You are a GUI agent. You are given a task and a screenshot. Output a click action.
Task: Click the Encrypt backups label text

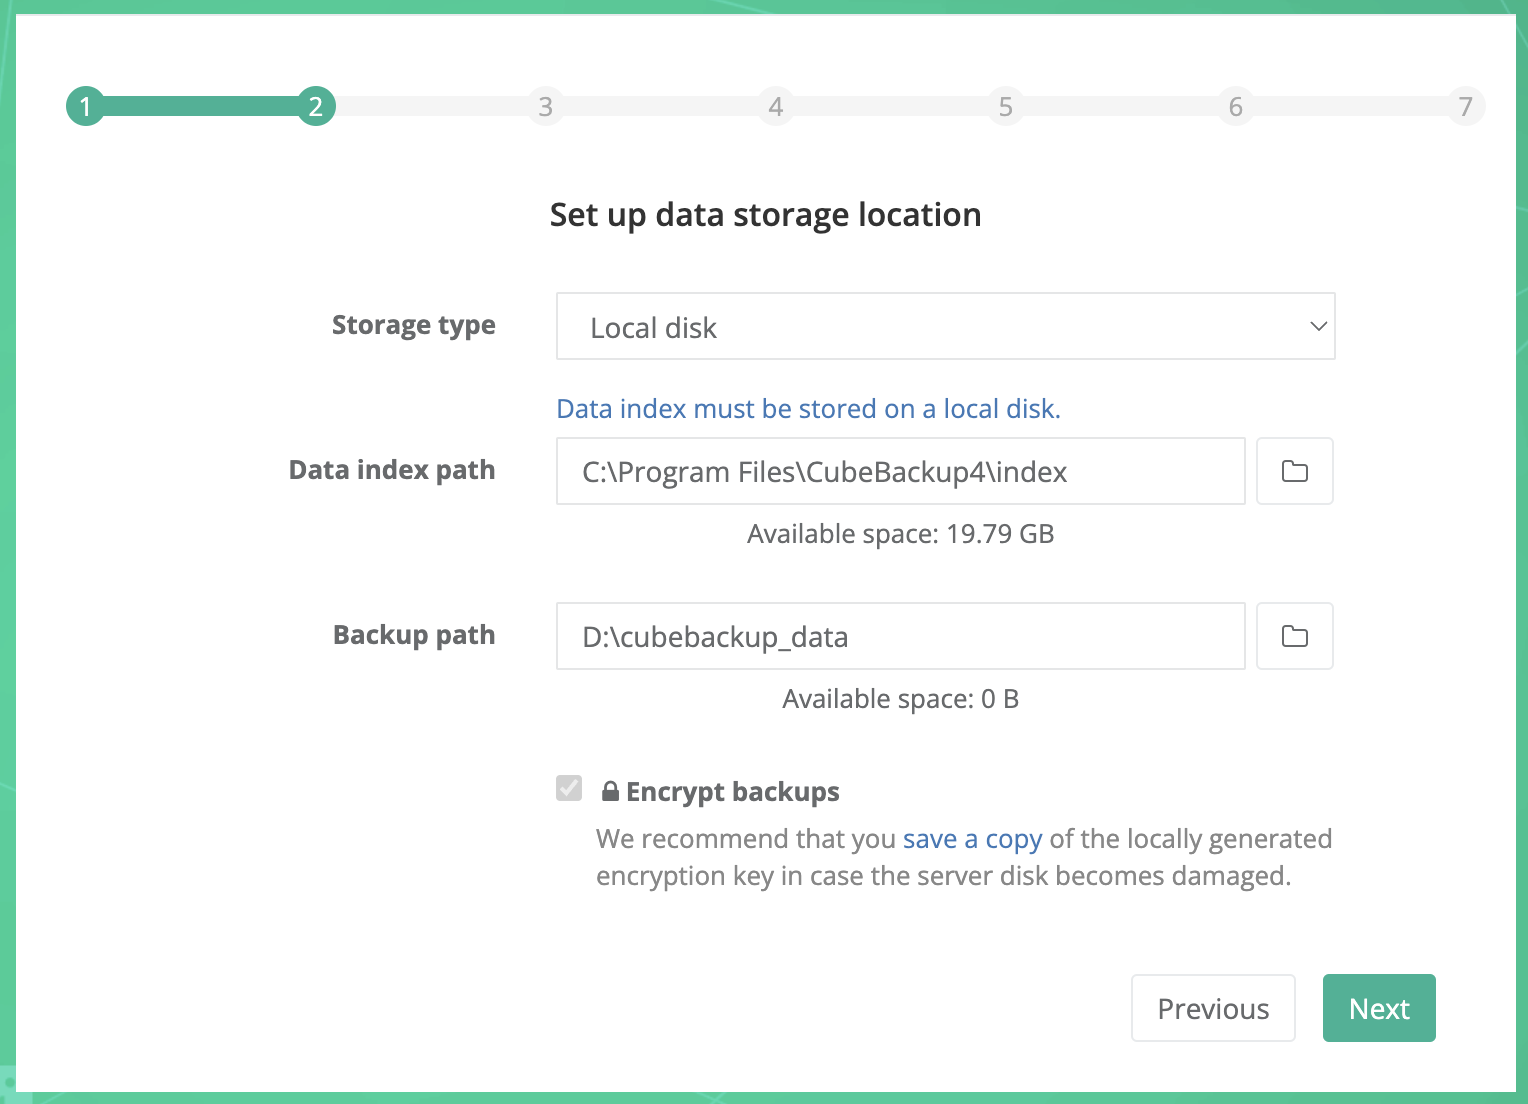(732, 792)
